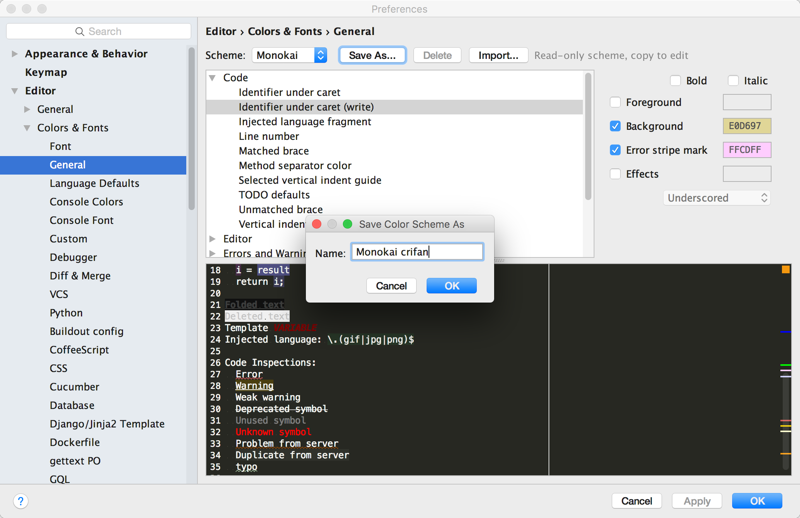Viewport: 800px width, 518px height.
Task: Open Dockerfile color settings
Action: pos(74,442)
